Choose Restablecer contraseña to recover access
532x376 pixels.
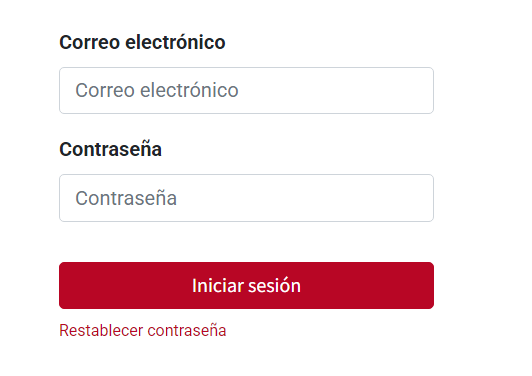143,330
